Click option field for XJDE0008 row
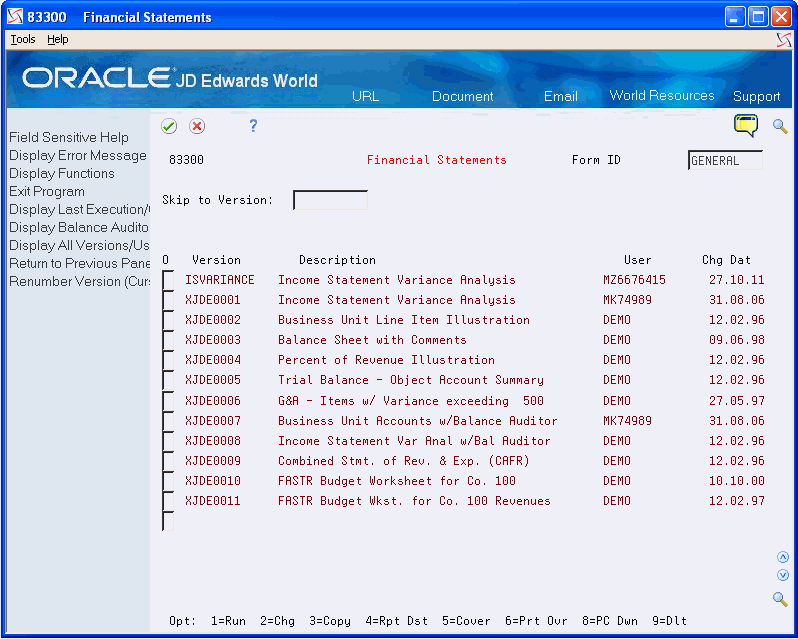 click(168, 441)
